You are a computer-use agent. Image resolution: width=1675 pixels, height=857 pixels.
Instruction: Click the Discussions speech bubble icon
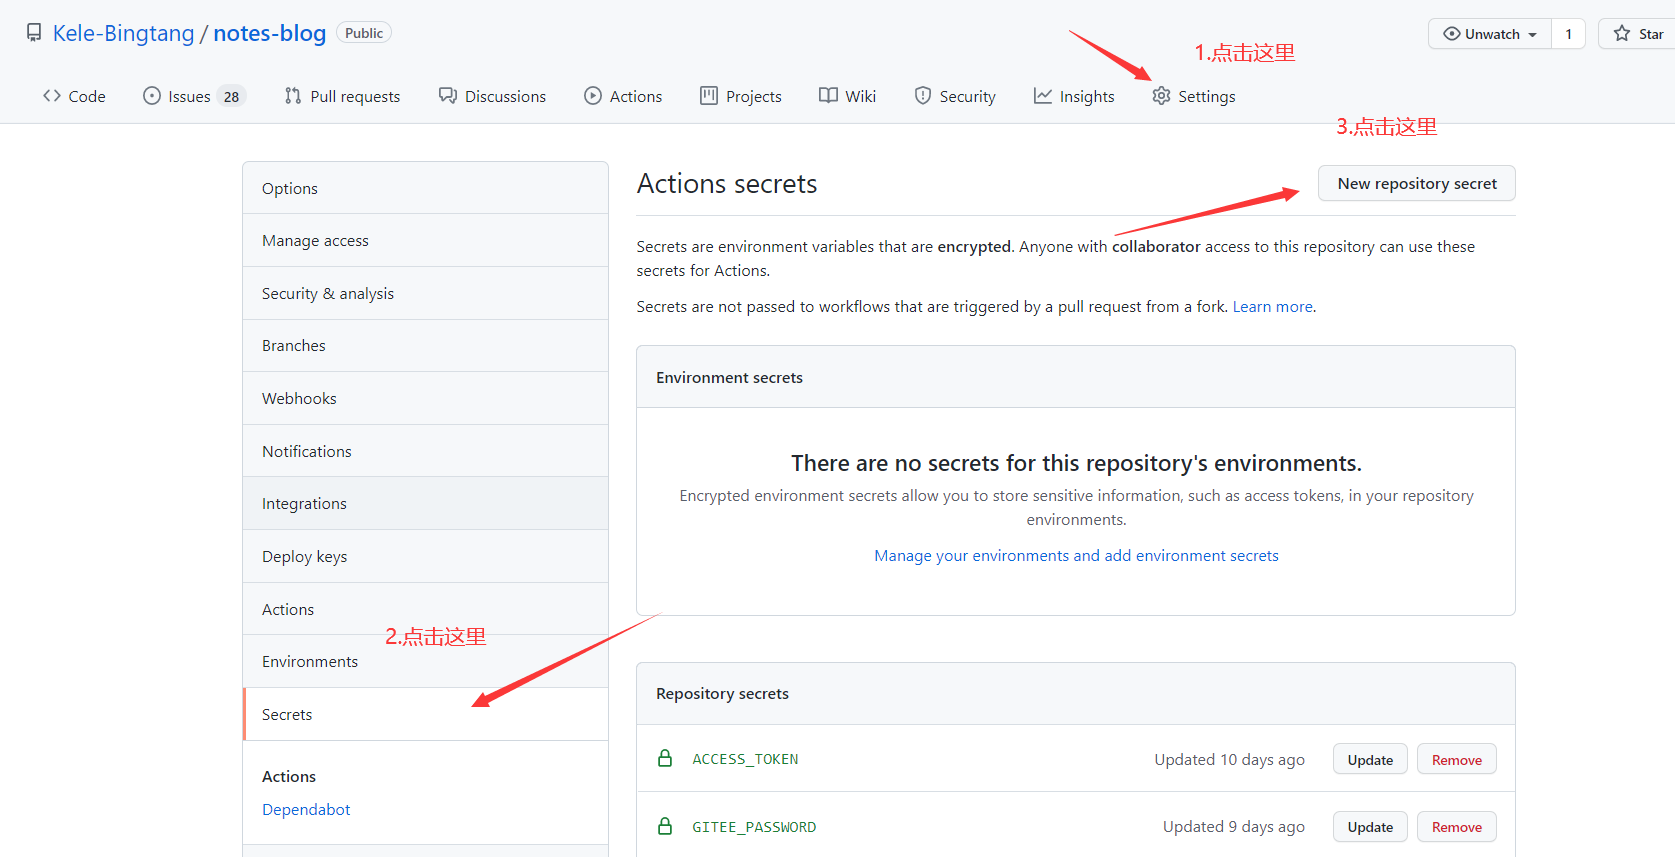click(x=448, y=96)
